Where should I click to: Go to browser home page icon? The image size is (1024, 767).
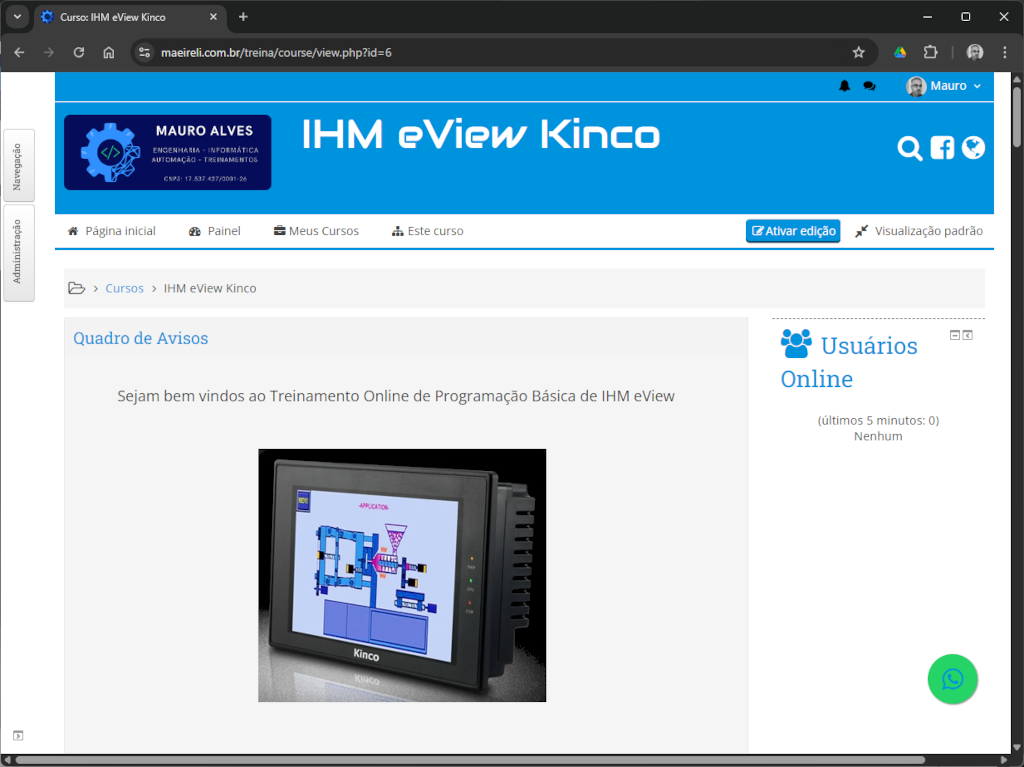click(x=109, y=52)
